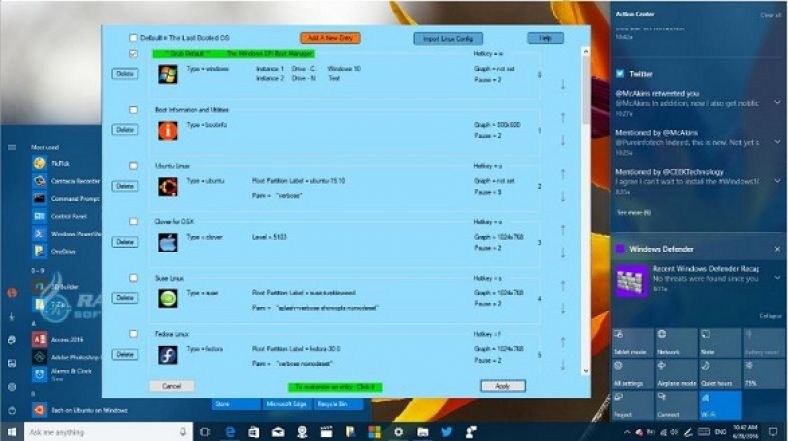Check the Suse Linux entry checkbox
Viewport: 788px width, 441px height.
[x=133, y=278]
